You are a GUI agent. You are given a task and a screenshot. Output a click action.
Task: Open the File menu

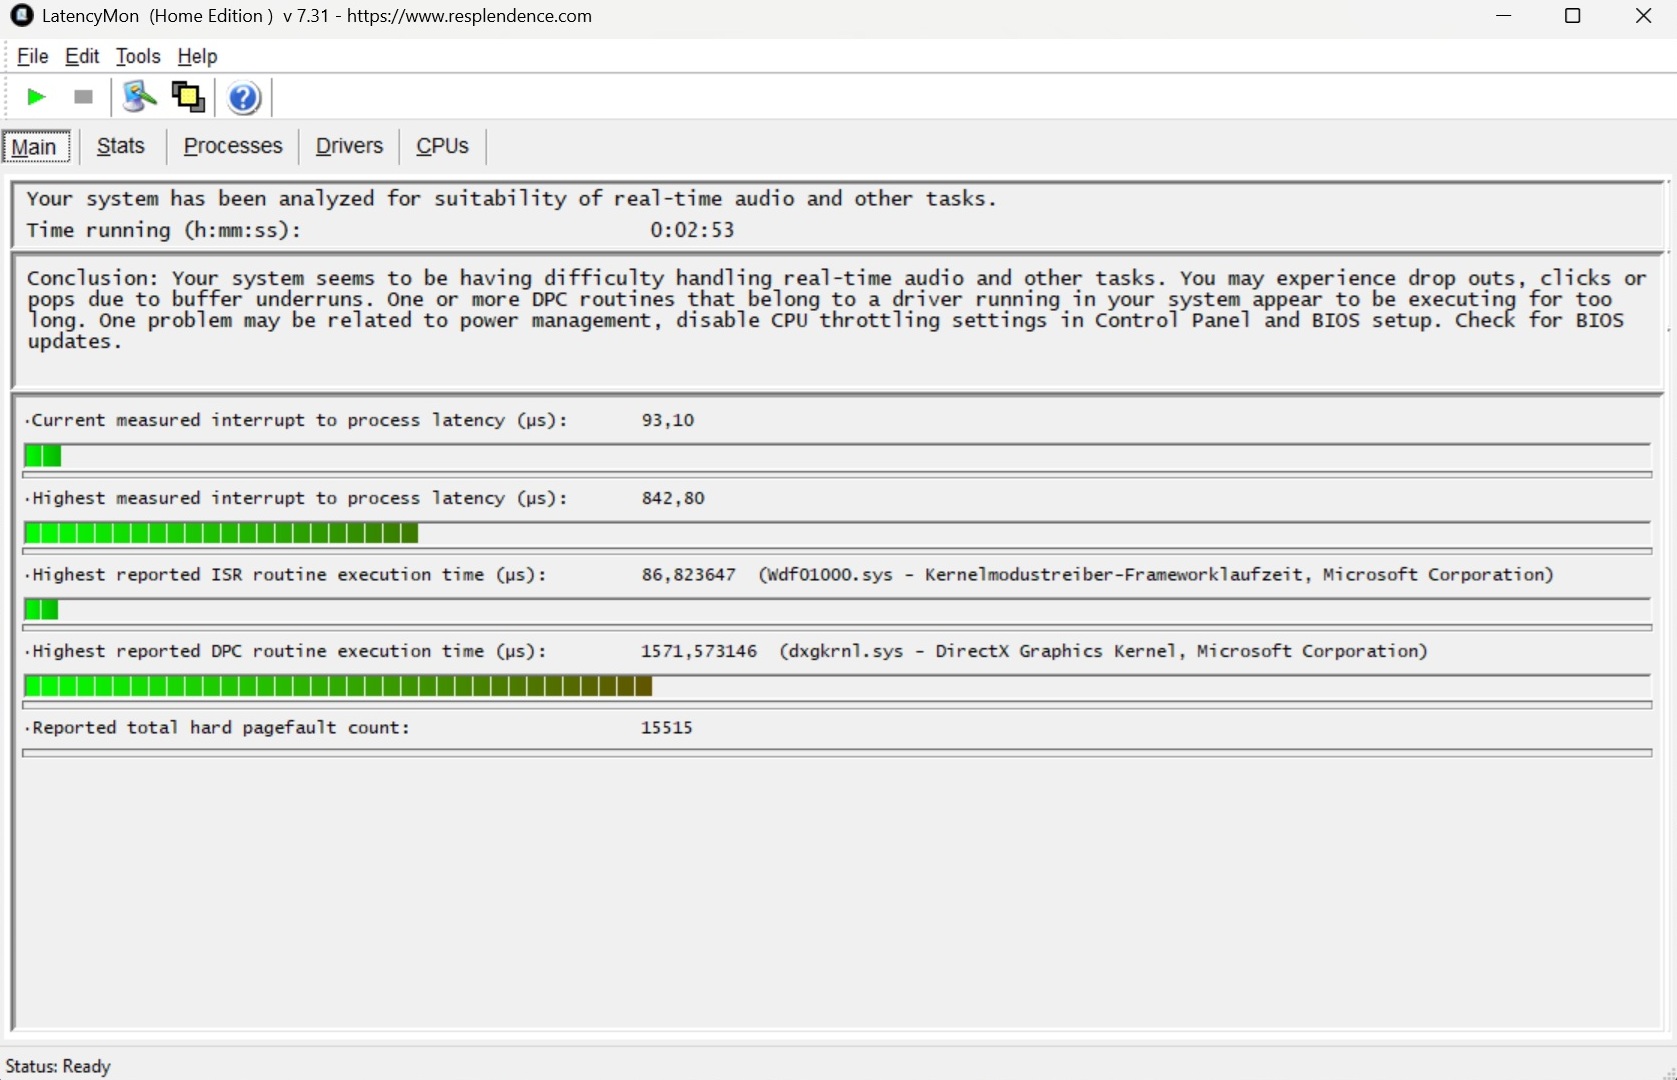32,56
